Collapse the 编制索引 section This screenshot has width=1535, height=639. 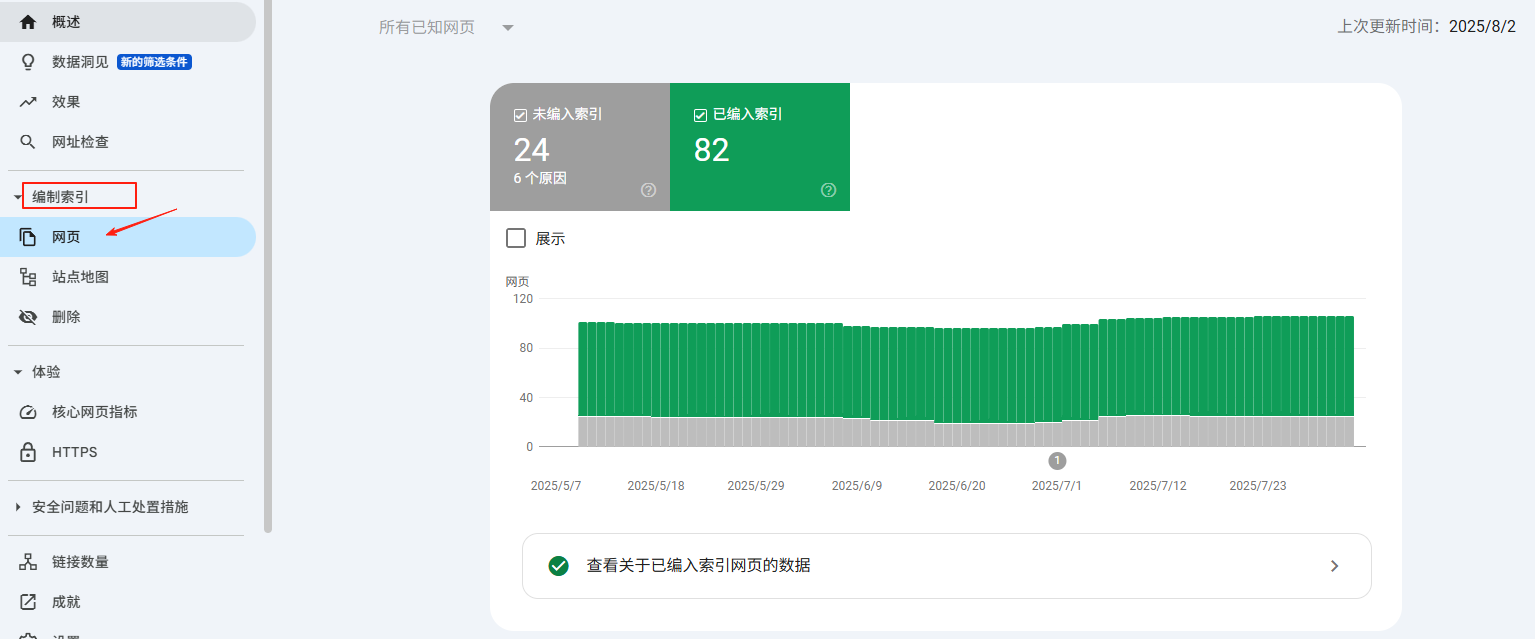point(18,197)
